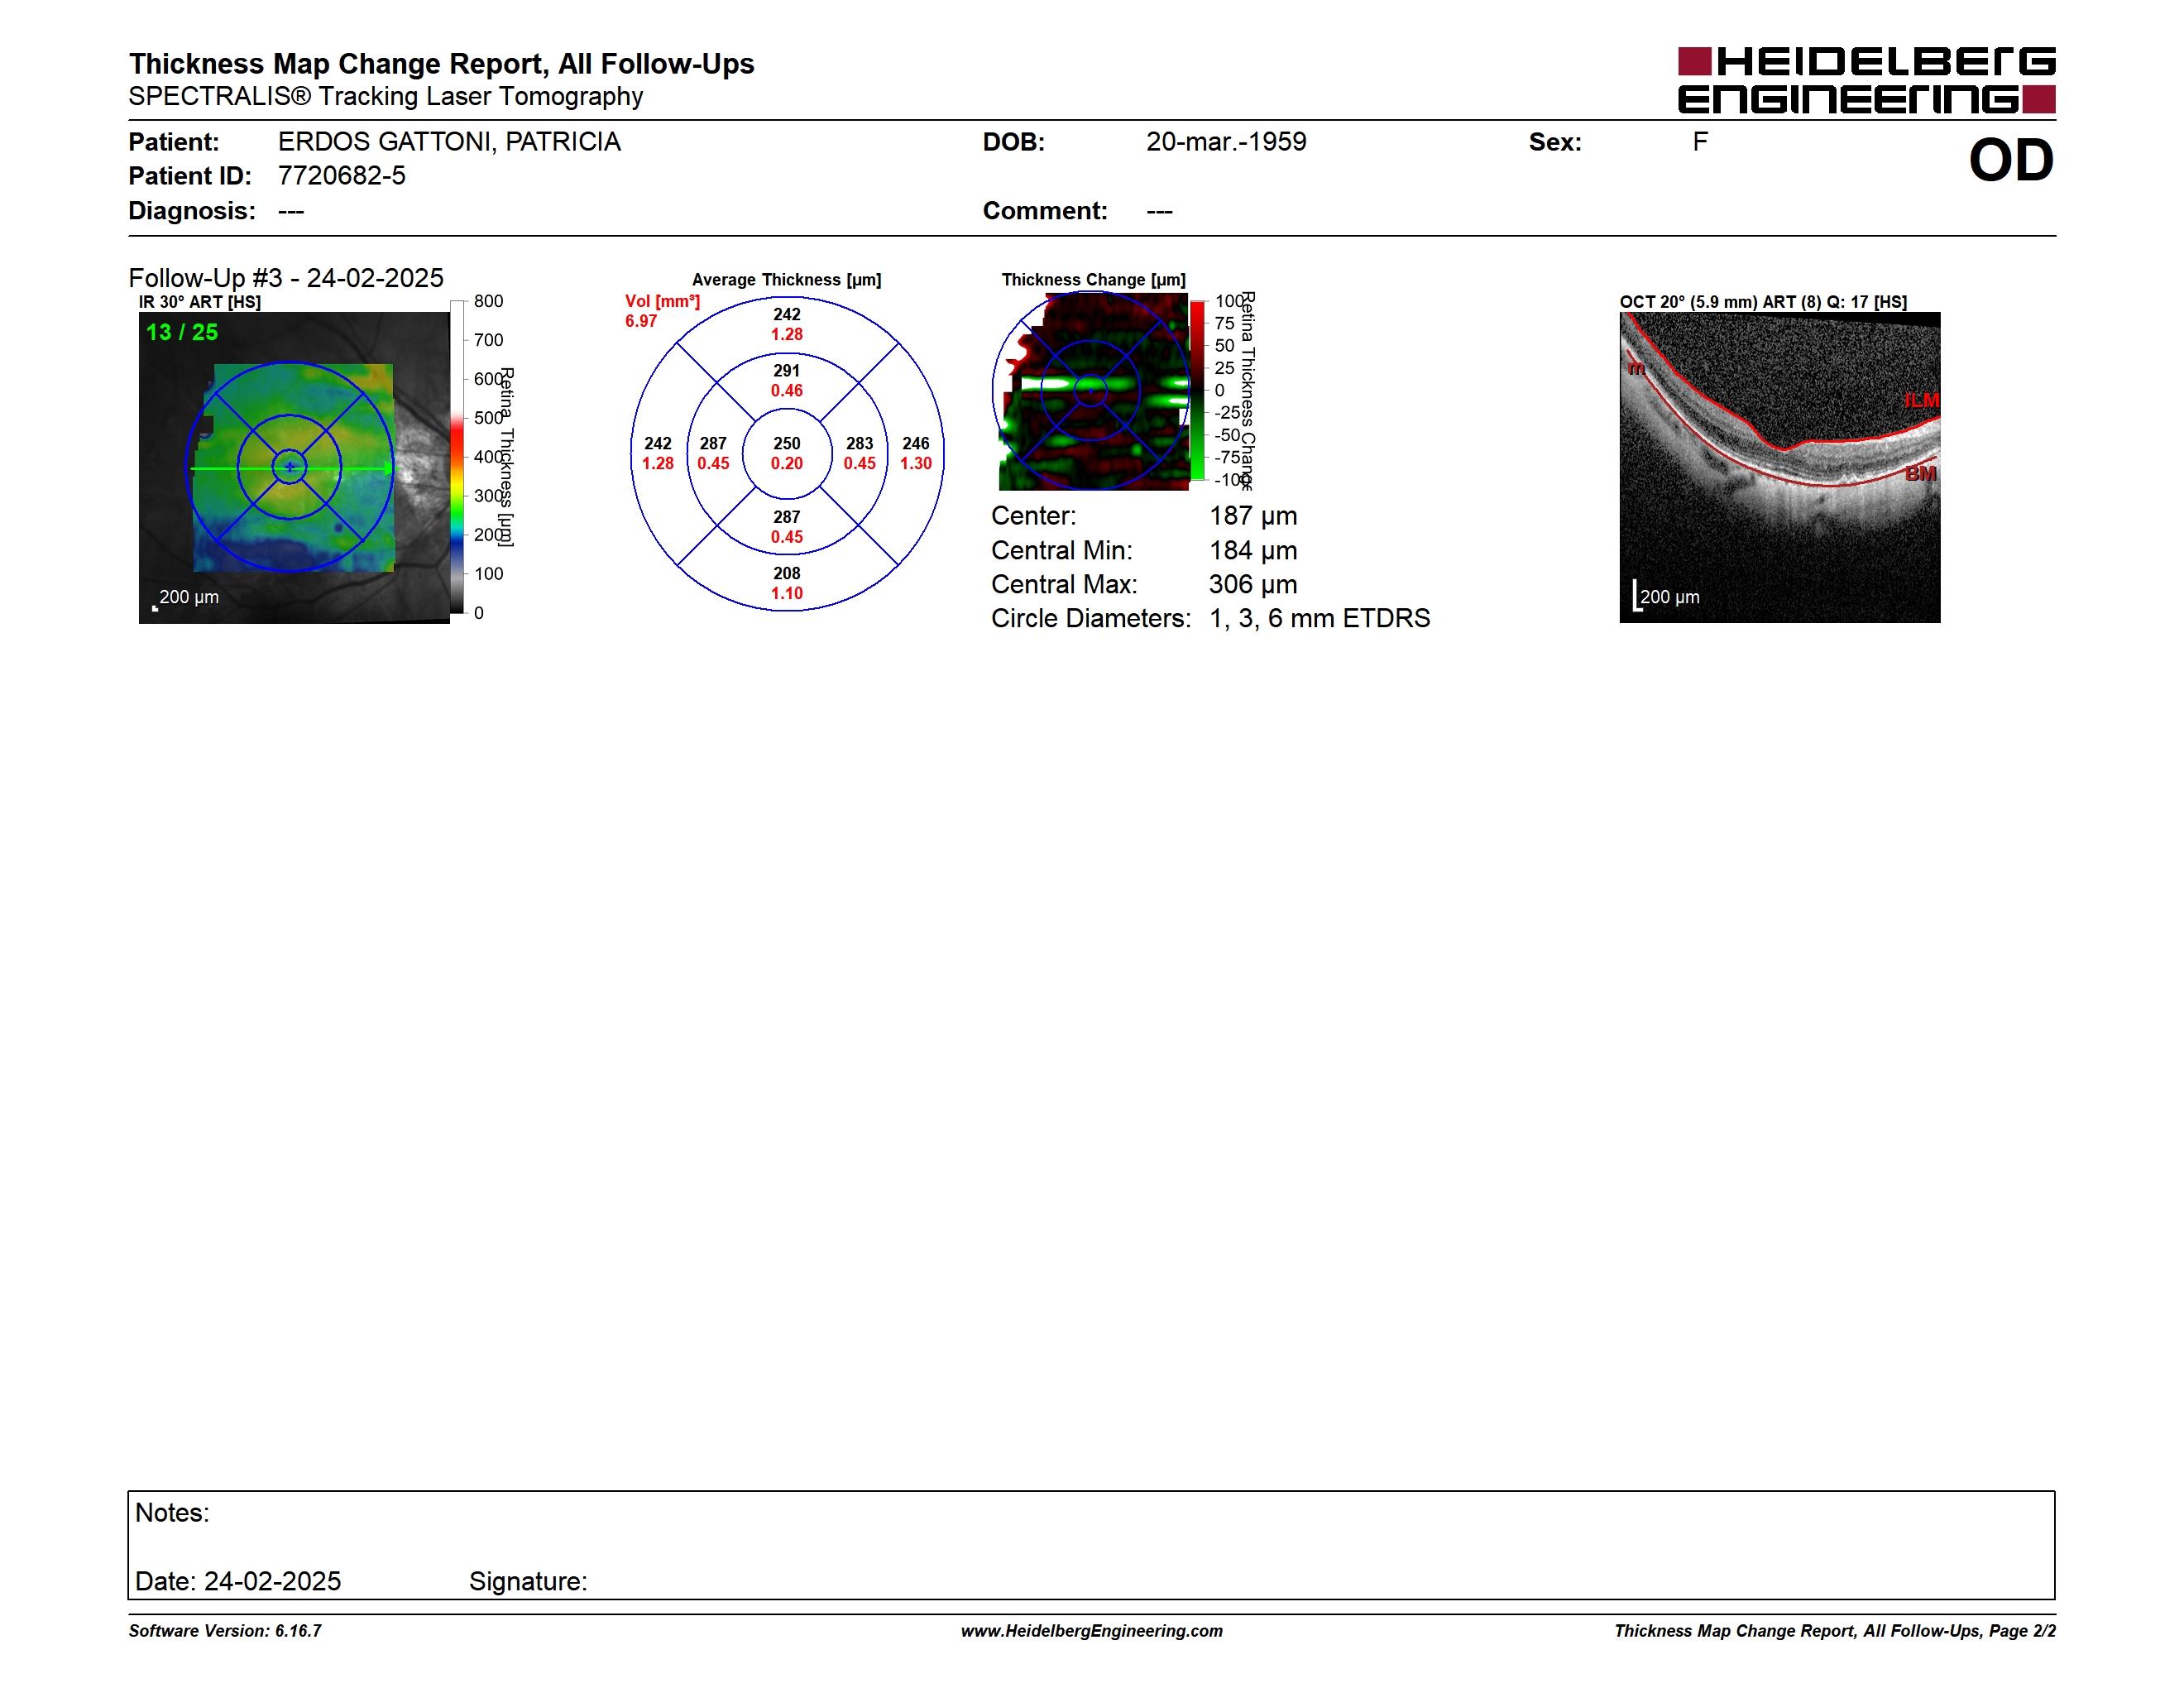Screen dimensions: 2184x1688
Task: Click outer inferior value 208
Action: 787,573
